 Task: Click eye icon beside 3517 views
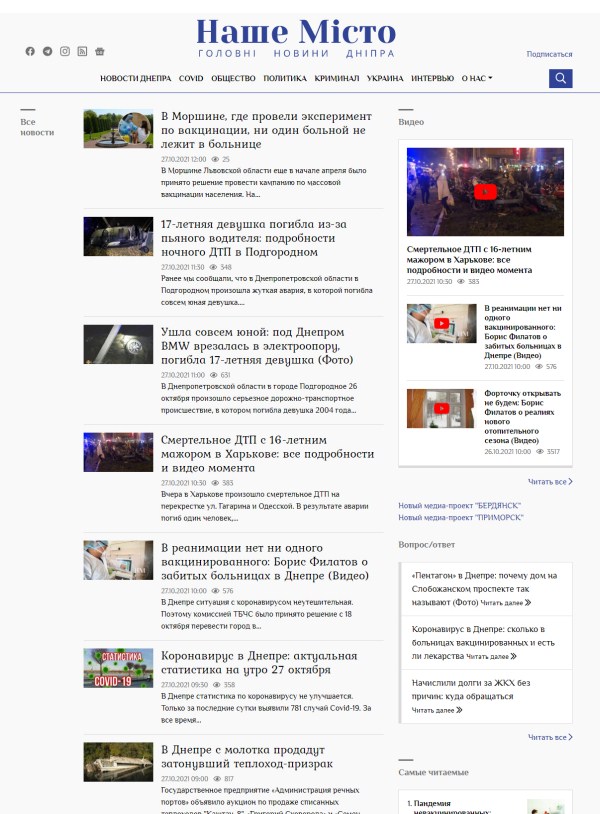[x=539, y=452]
